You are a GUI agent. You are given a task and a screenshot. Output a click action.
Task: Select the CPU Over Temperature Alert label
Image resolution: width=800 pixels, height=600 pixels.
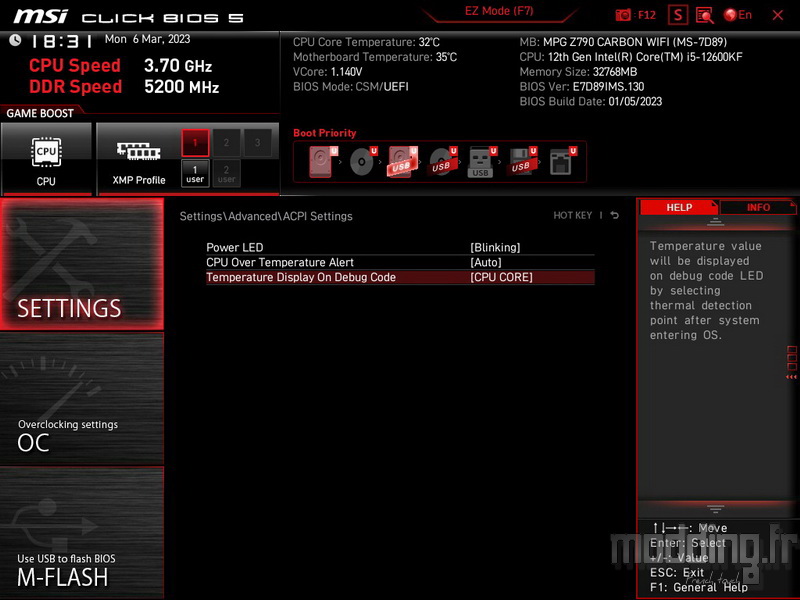click(280, 262)
